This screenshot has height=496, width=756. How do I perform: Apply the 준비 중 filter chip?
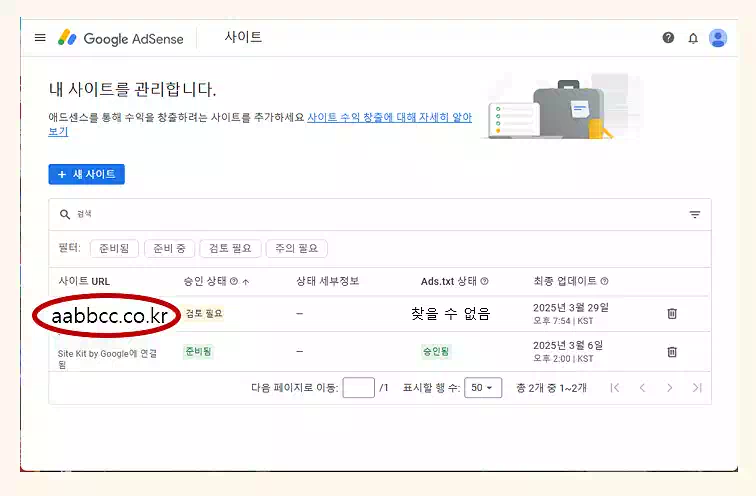[169, 248]
